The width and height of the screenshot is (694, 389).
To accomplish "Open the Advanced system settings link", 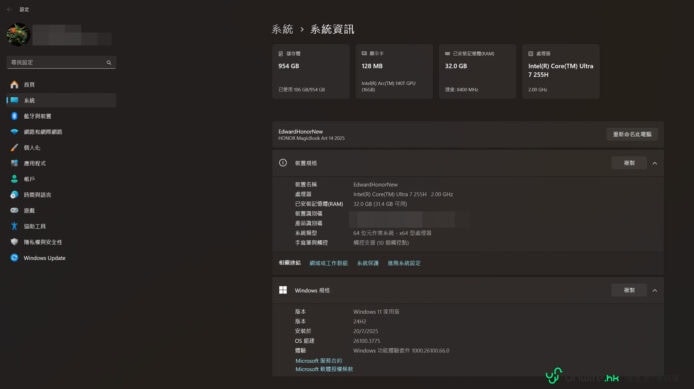I will point(404,263).
